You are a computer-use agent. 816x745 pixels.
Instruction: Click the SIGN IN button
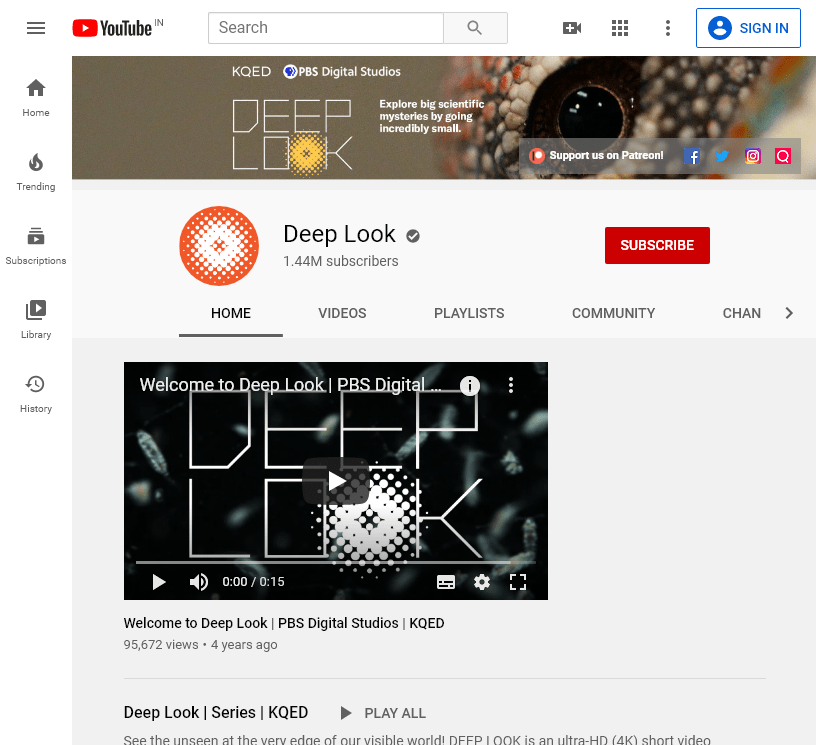748,28
